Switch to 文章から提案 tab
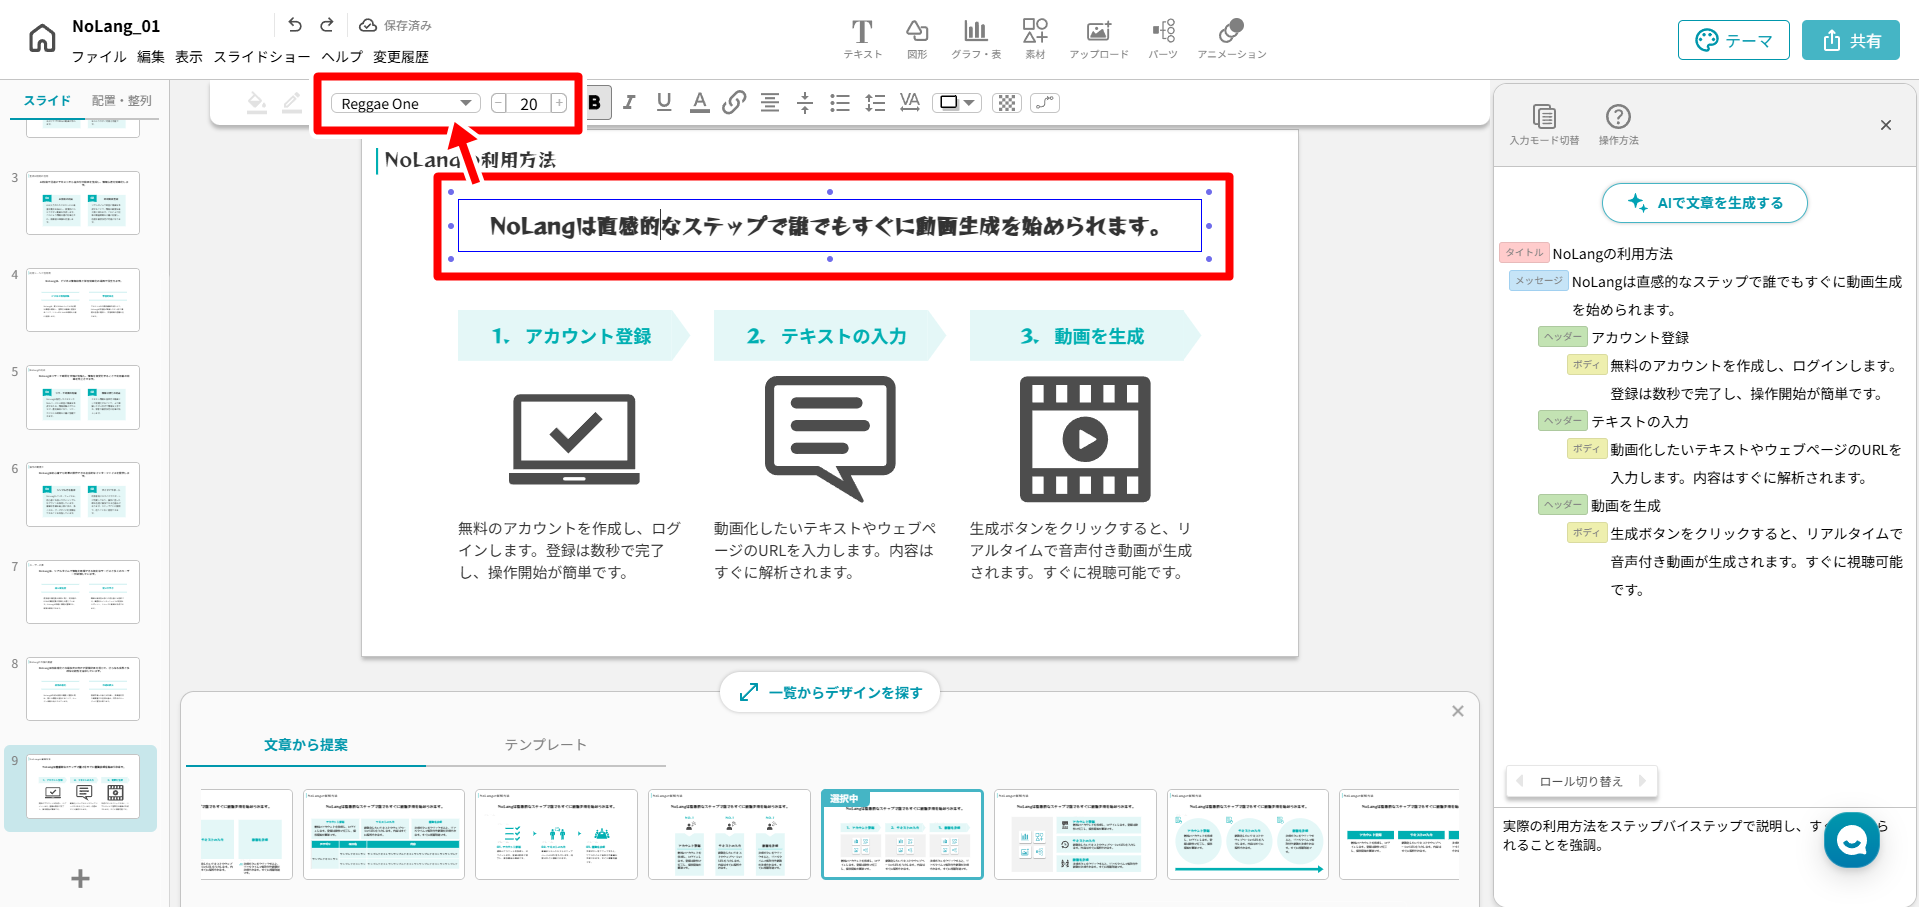The height and width of the screenshot is (907, 1919). click(306, 745)
